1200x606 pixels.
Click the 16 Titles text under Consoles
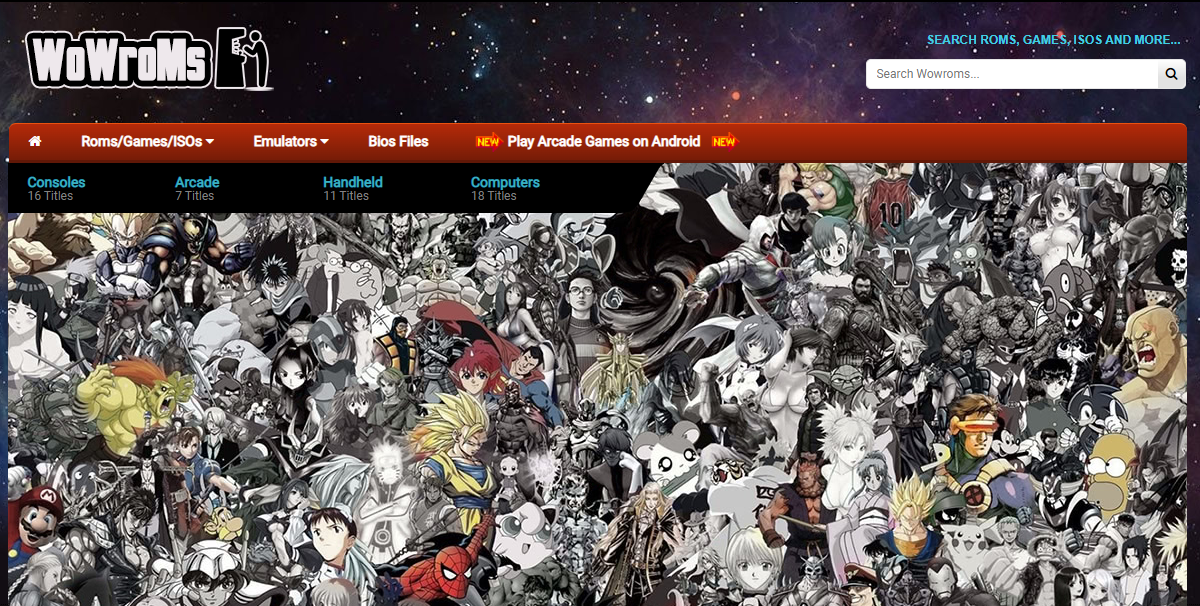click(50, 196)
